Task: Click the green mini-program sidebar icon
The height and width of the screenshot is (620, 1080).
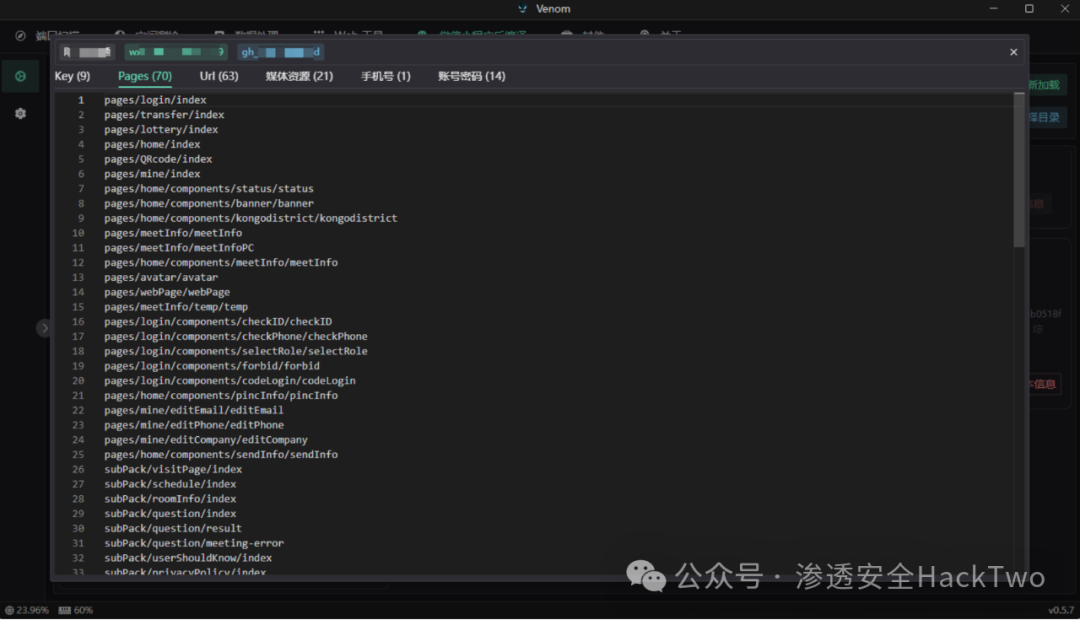Action: pos(20,77)
